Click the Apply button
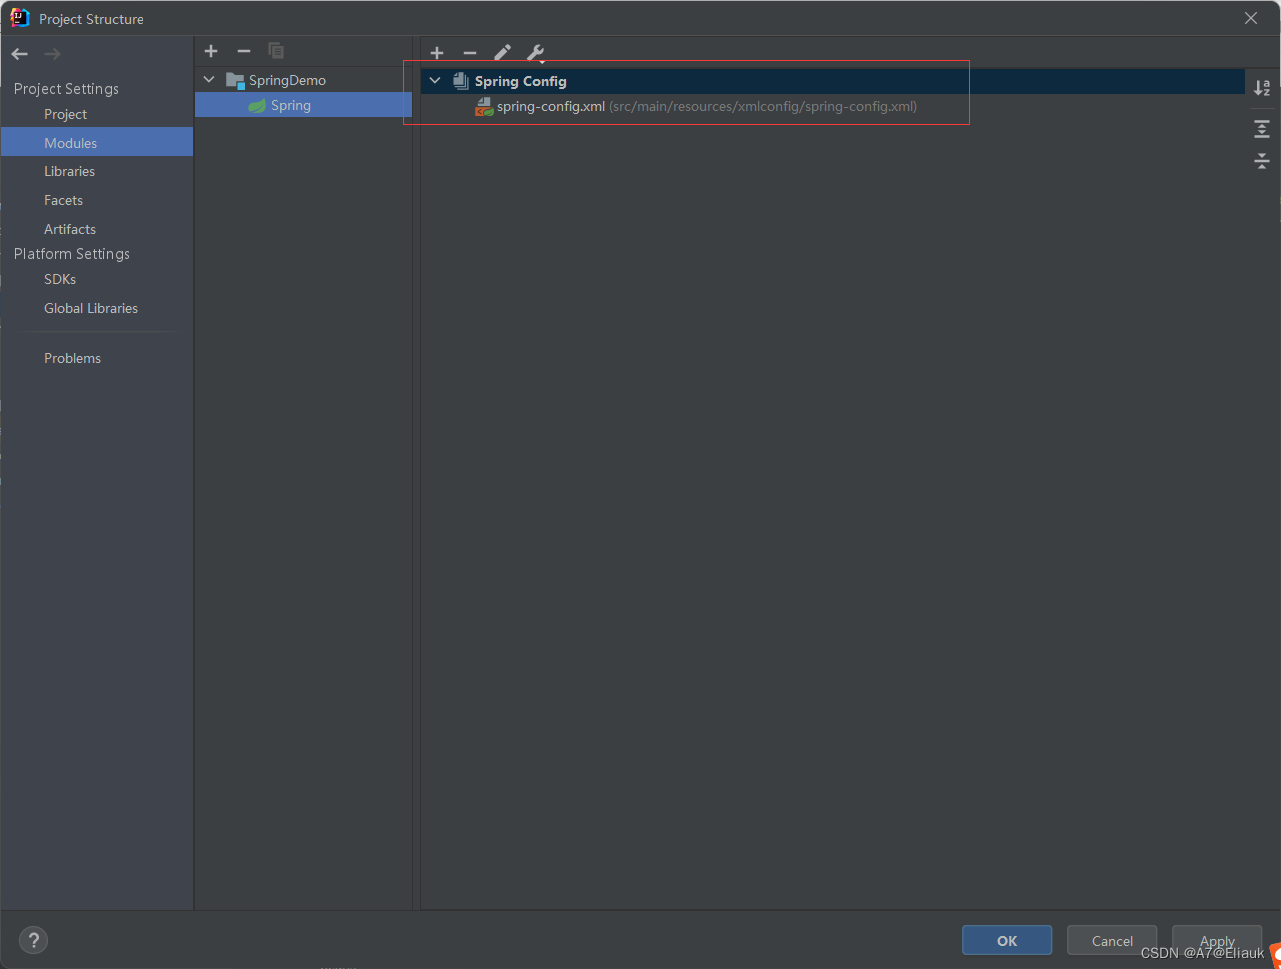Screen dimensions: 1281x969 click(1217, 941)
